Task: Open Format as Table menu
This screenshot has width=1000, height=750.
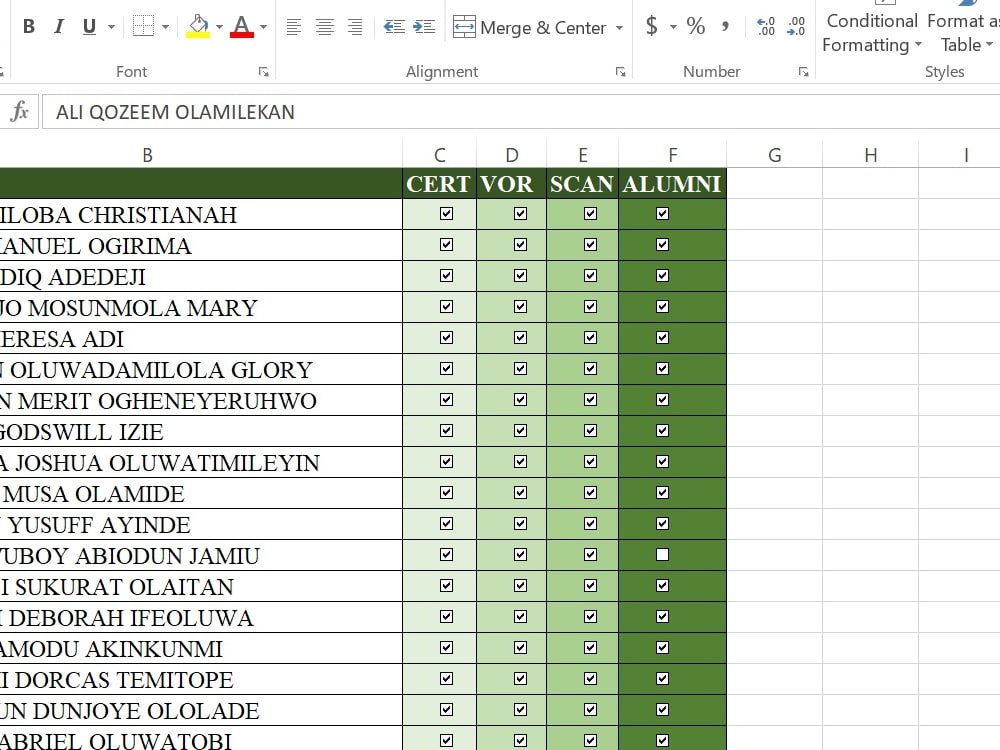Action: (963, 33)
